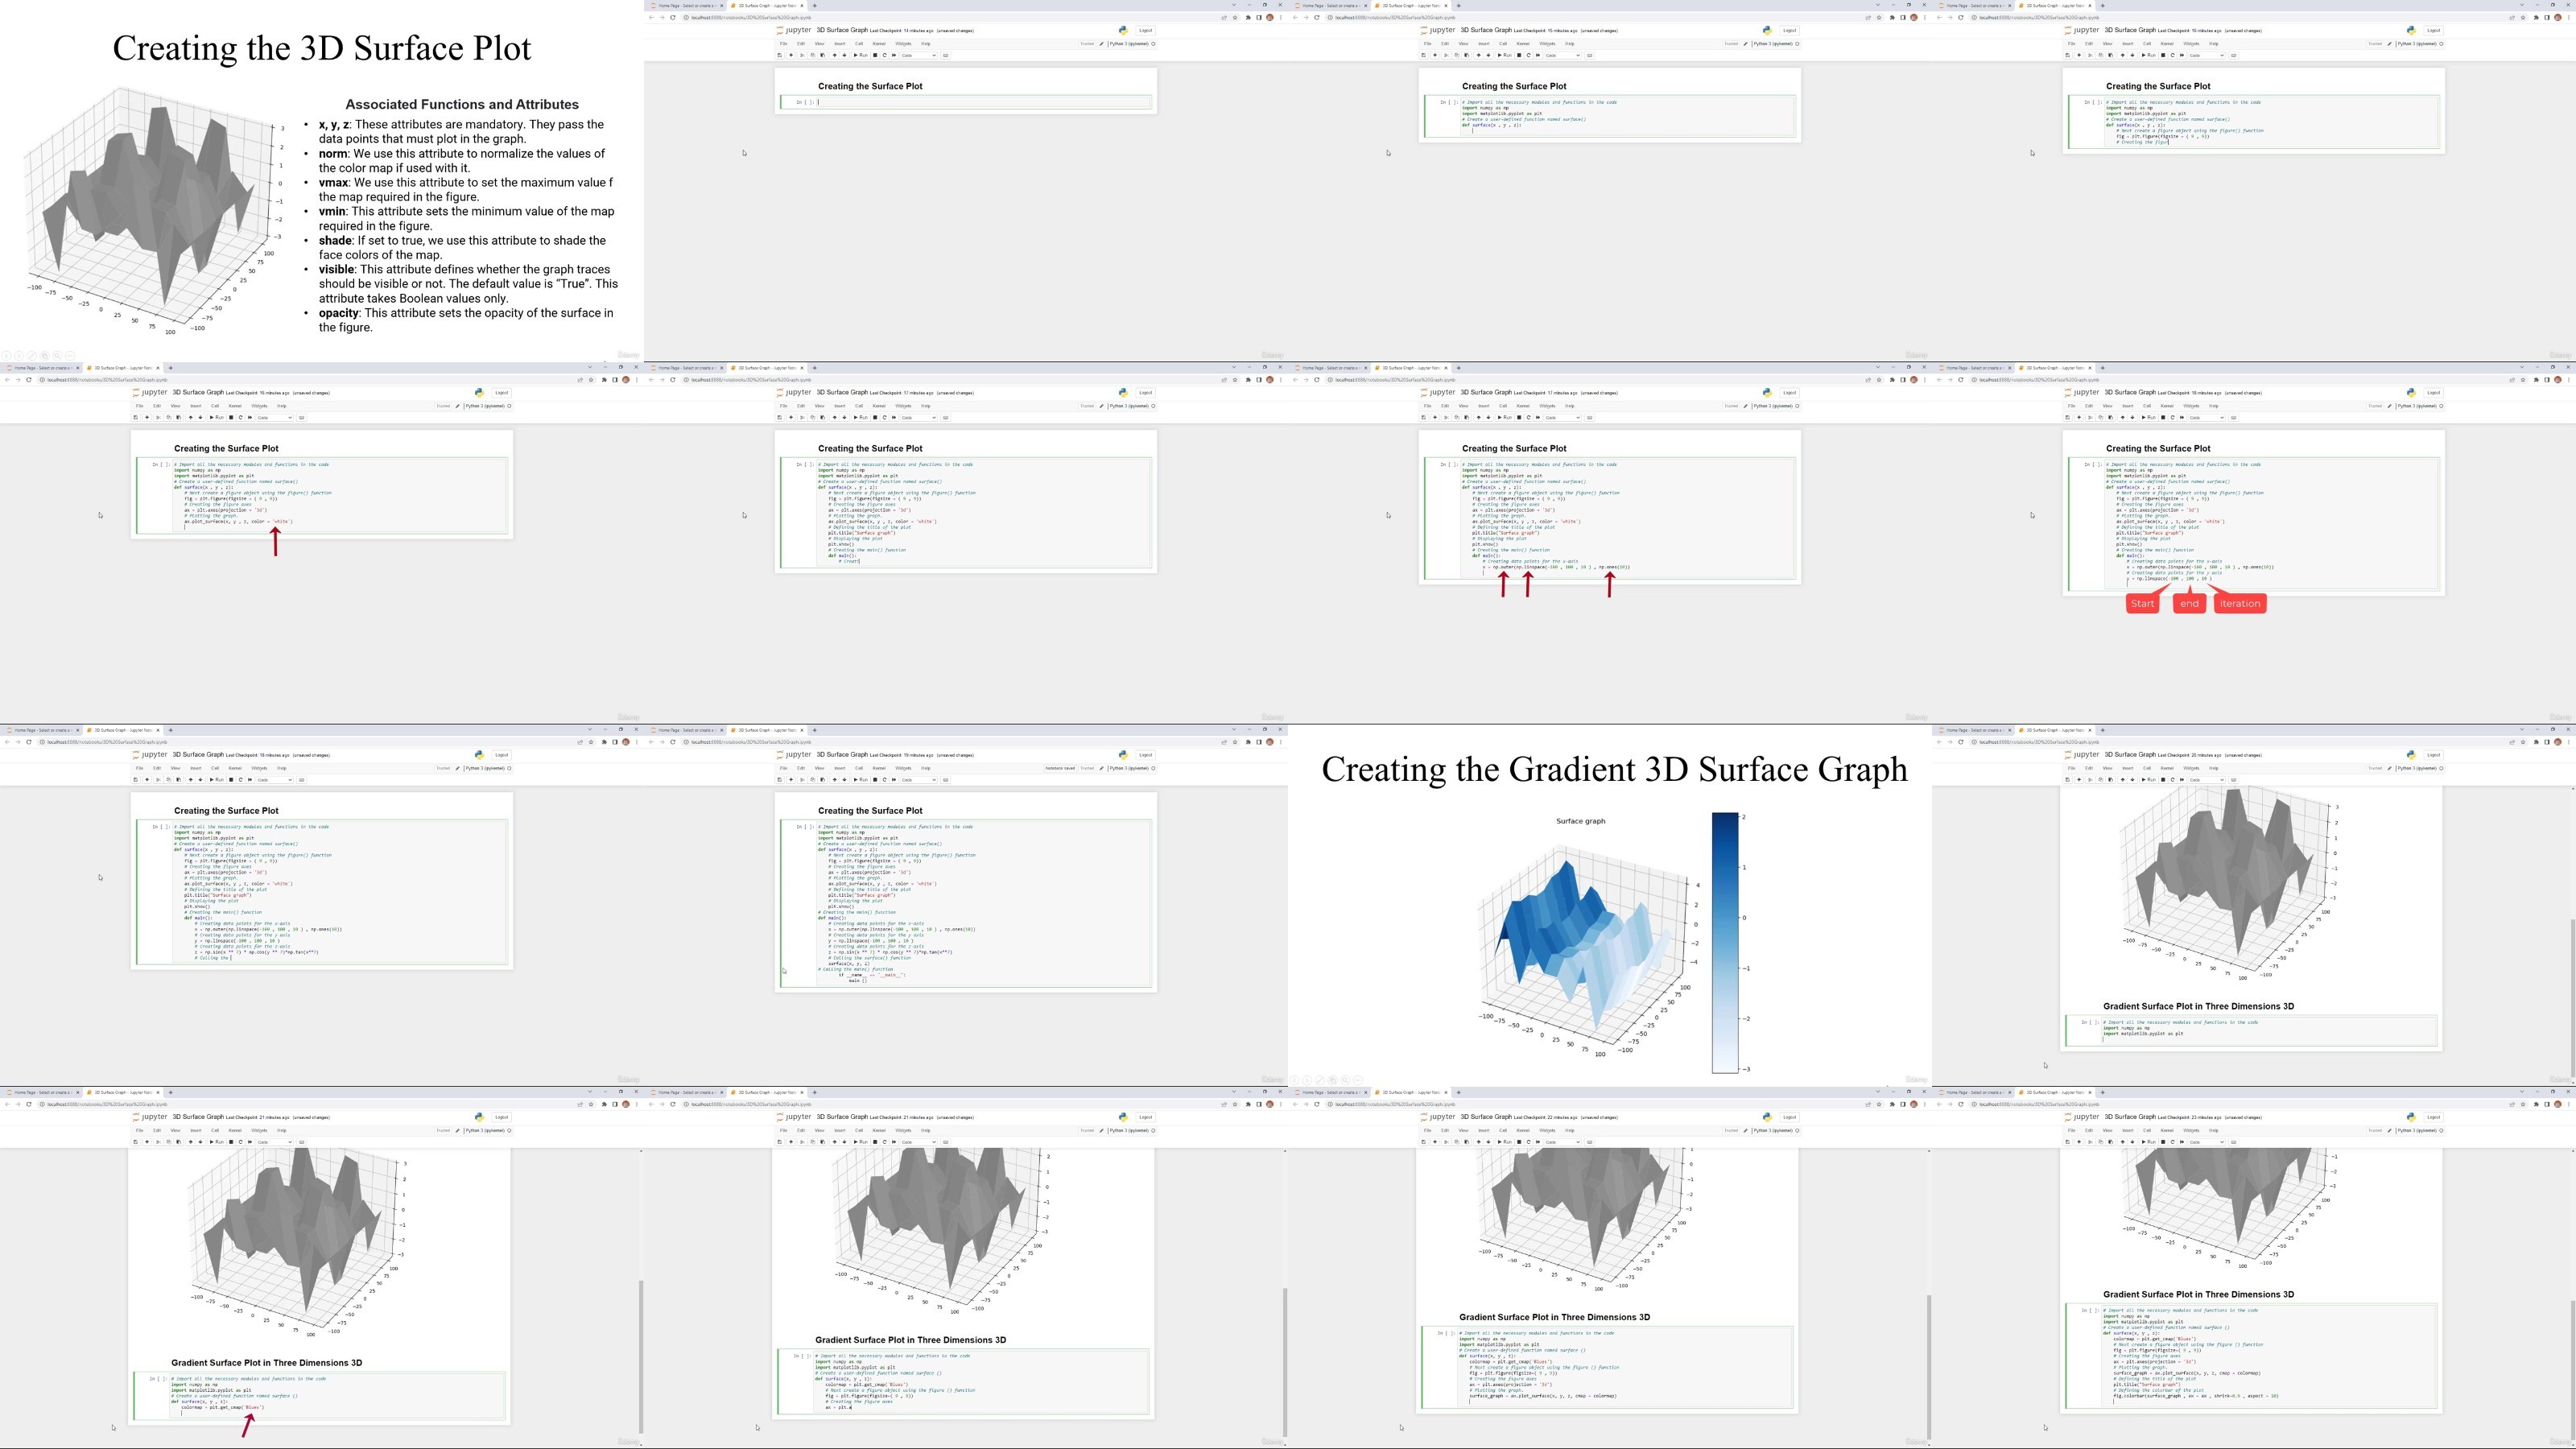This screenshot has width=2576, height=1449.
Task: In the colorbar code frame, open the Code dropdown
Action: [2207, 1142]
